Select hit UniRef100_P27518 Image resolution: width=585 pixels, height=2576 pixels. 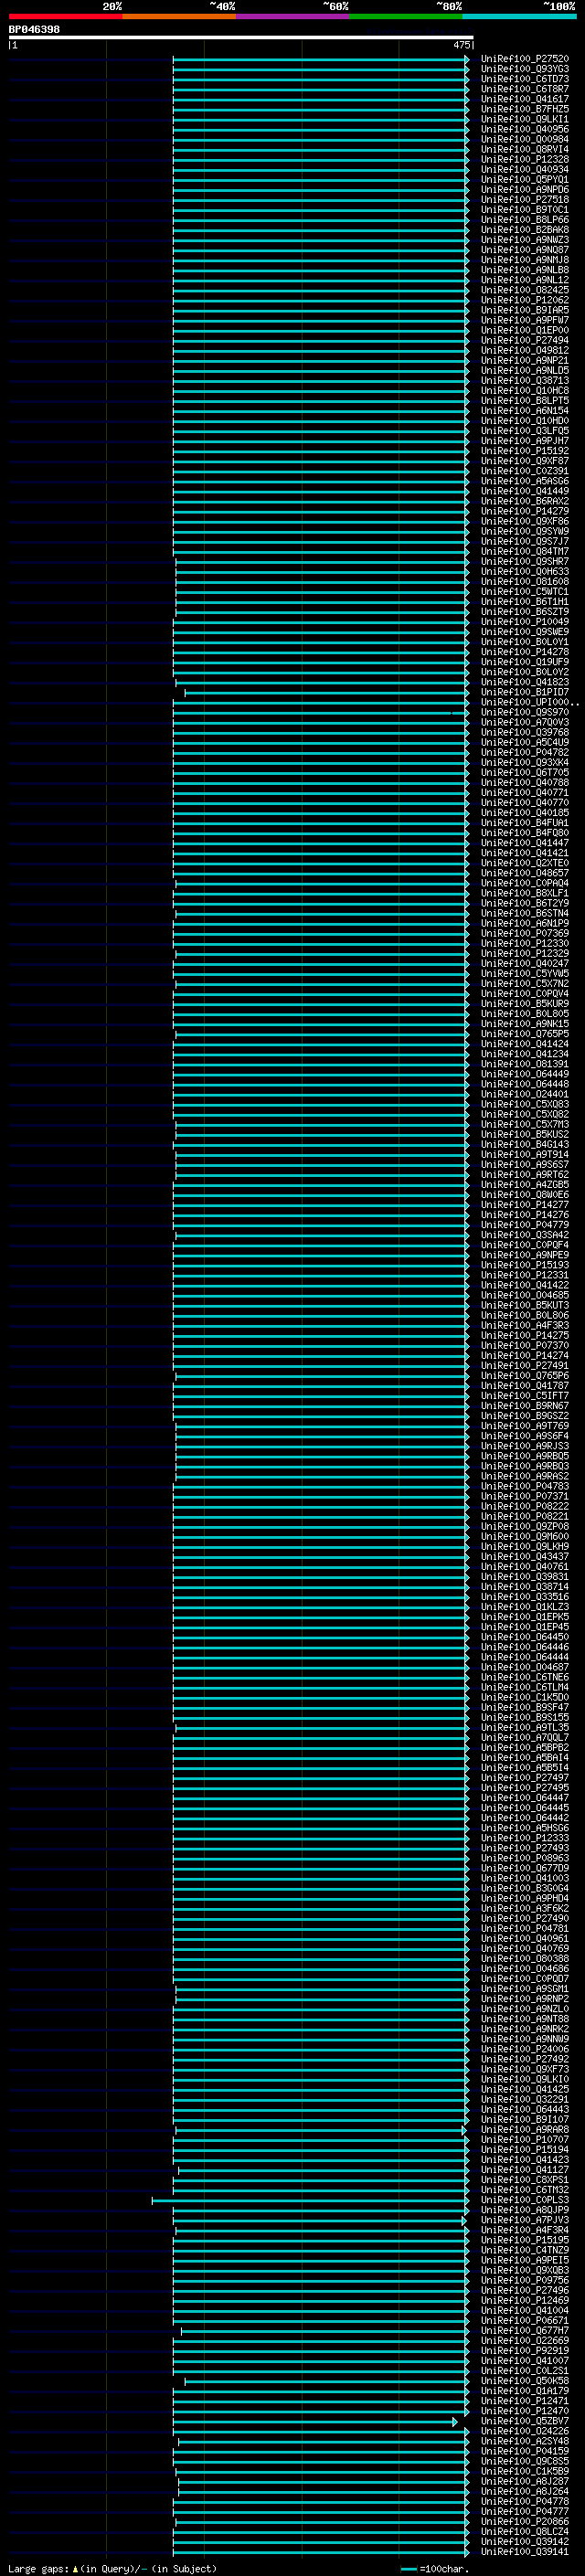pos(524,199)
